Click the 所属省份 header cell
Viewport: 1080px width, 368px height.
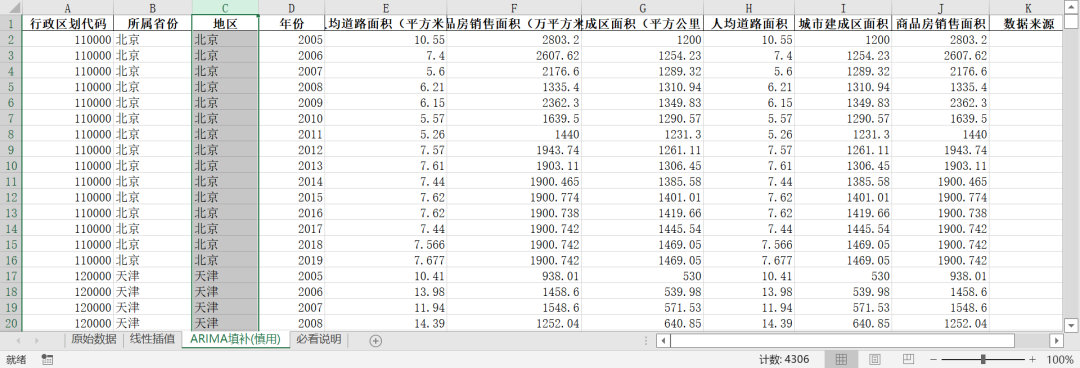[152, 23]
